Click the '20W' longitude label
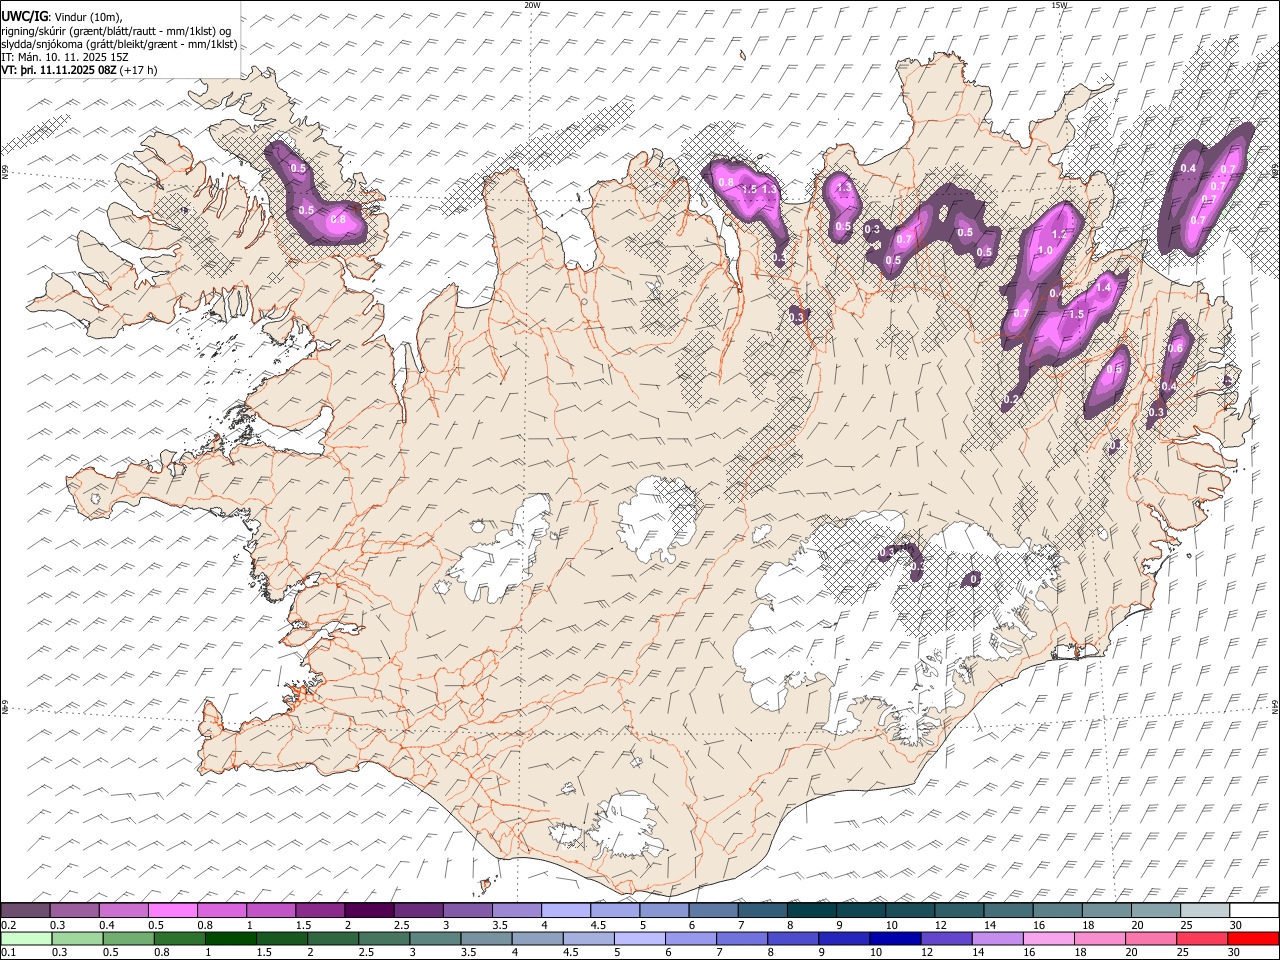This screenshot has height=960, width=1280. [532, 5]
